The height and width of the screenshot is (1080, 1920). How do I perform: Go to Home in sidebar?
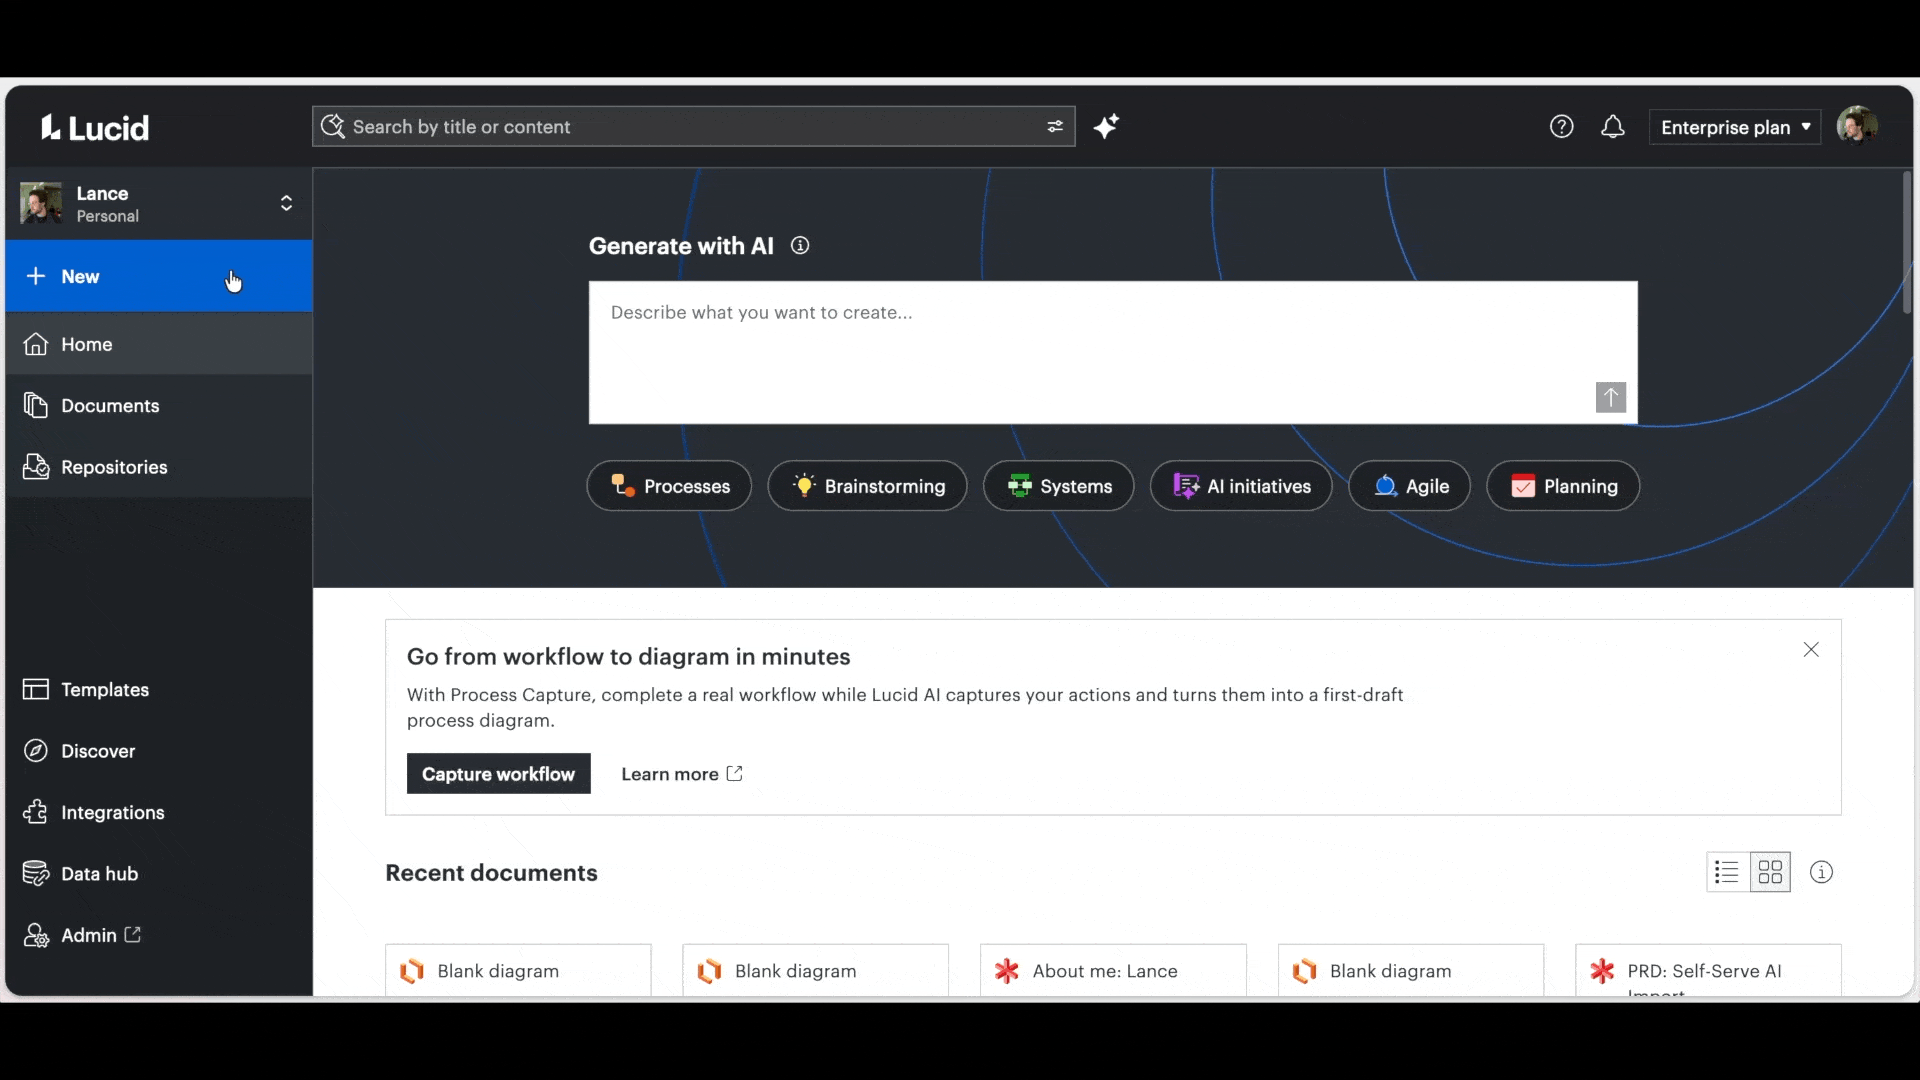(159, 344)
